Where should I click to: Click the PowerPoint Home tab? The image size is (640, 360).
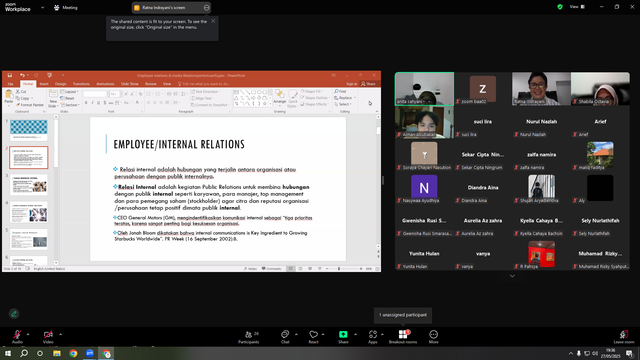(28, 84)
